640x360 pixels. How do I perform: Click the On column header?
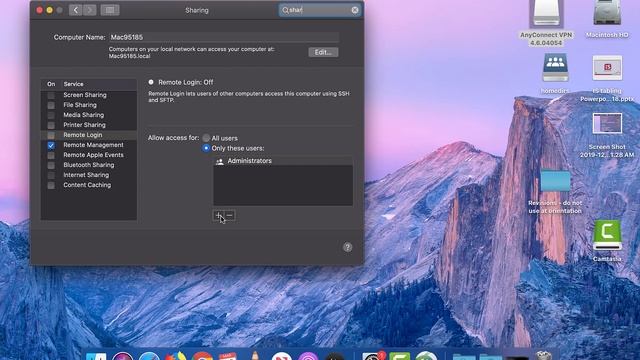(51, 84)
